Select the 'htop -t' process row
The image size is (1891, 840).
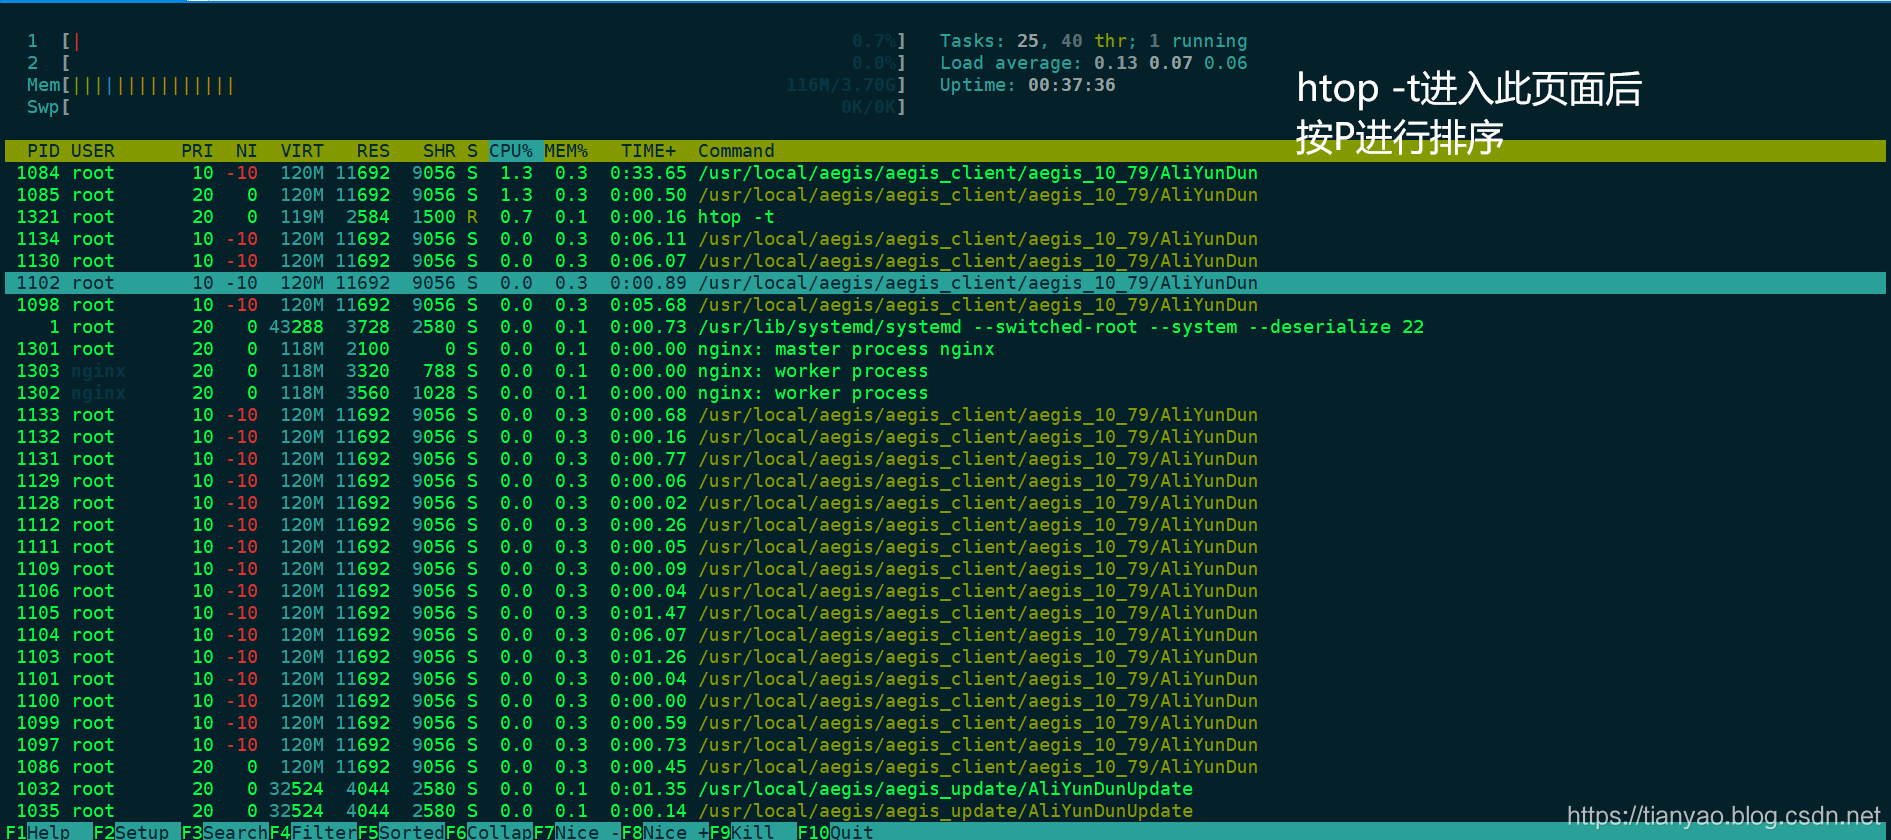[x=945, y=217]
